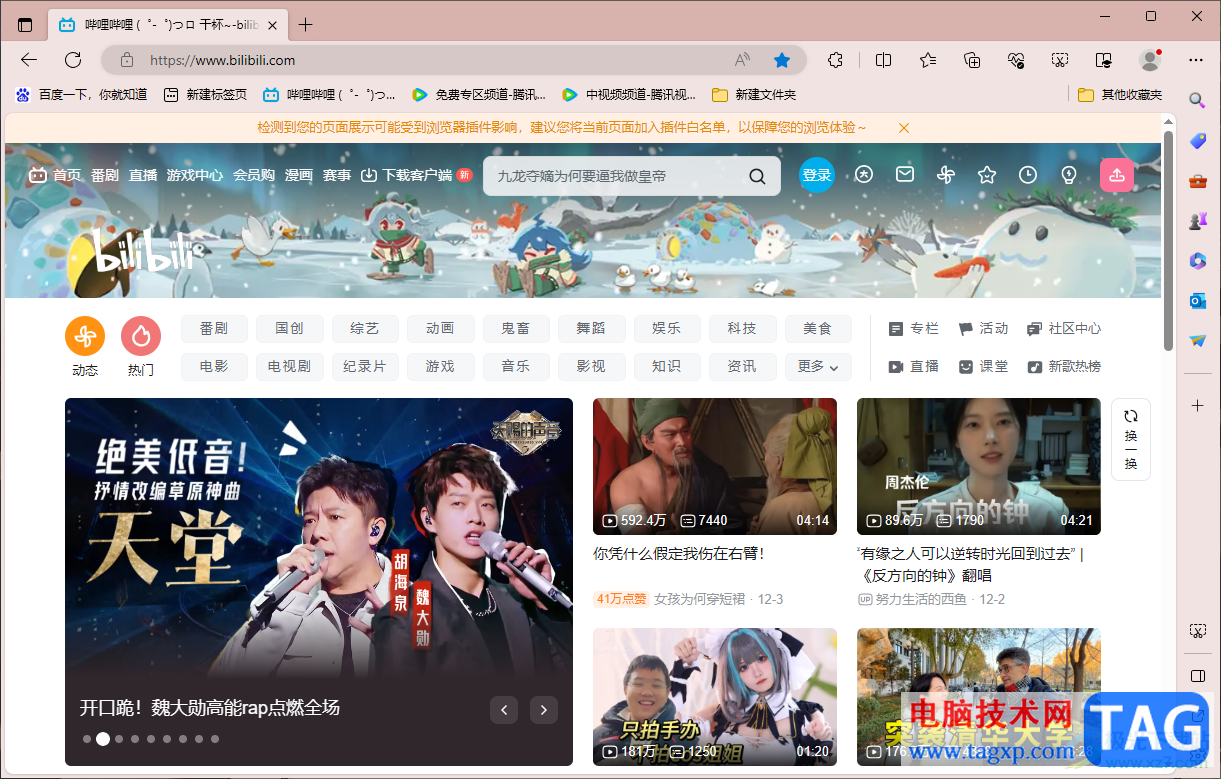The width and height of the screenshot is (1221, 779).
Task: Dismiss the orange plugin warning banner
Action: pos(904,128)
